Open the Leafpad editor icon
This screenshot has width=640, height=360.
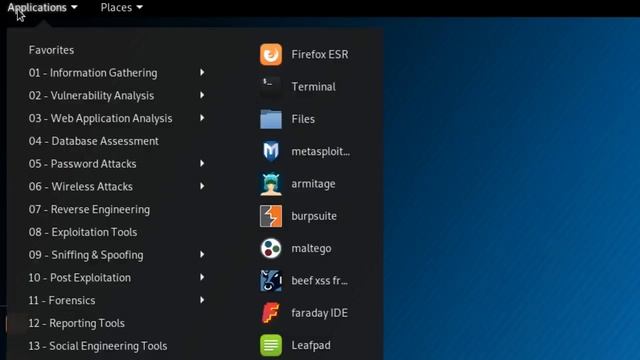(271, 345)
